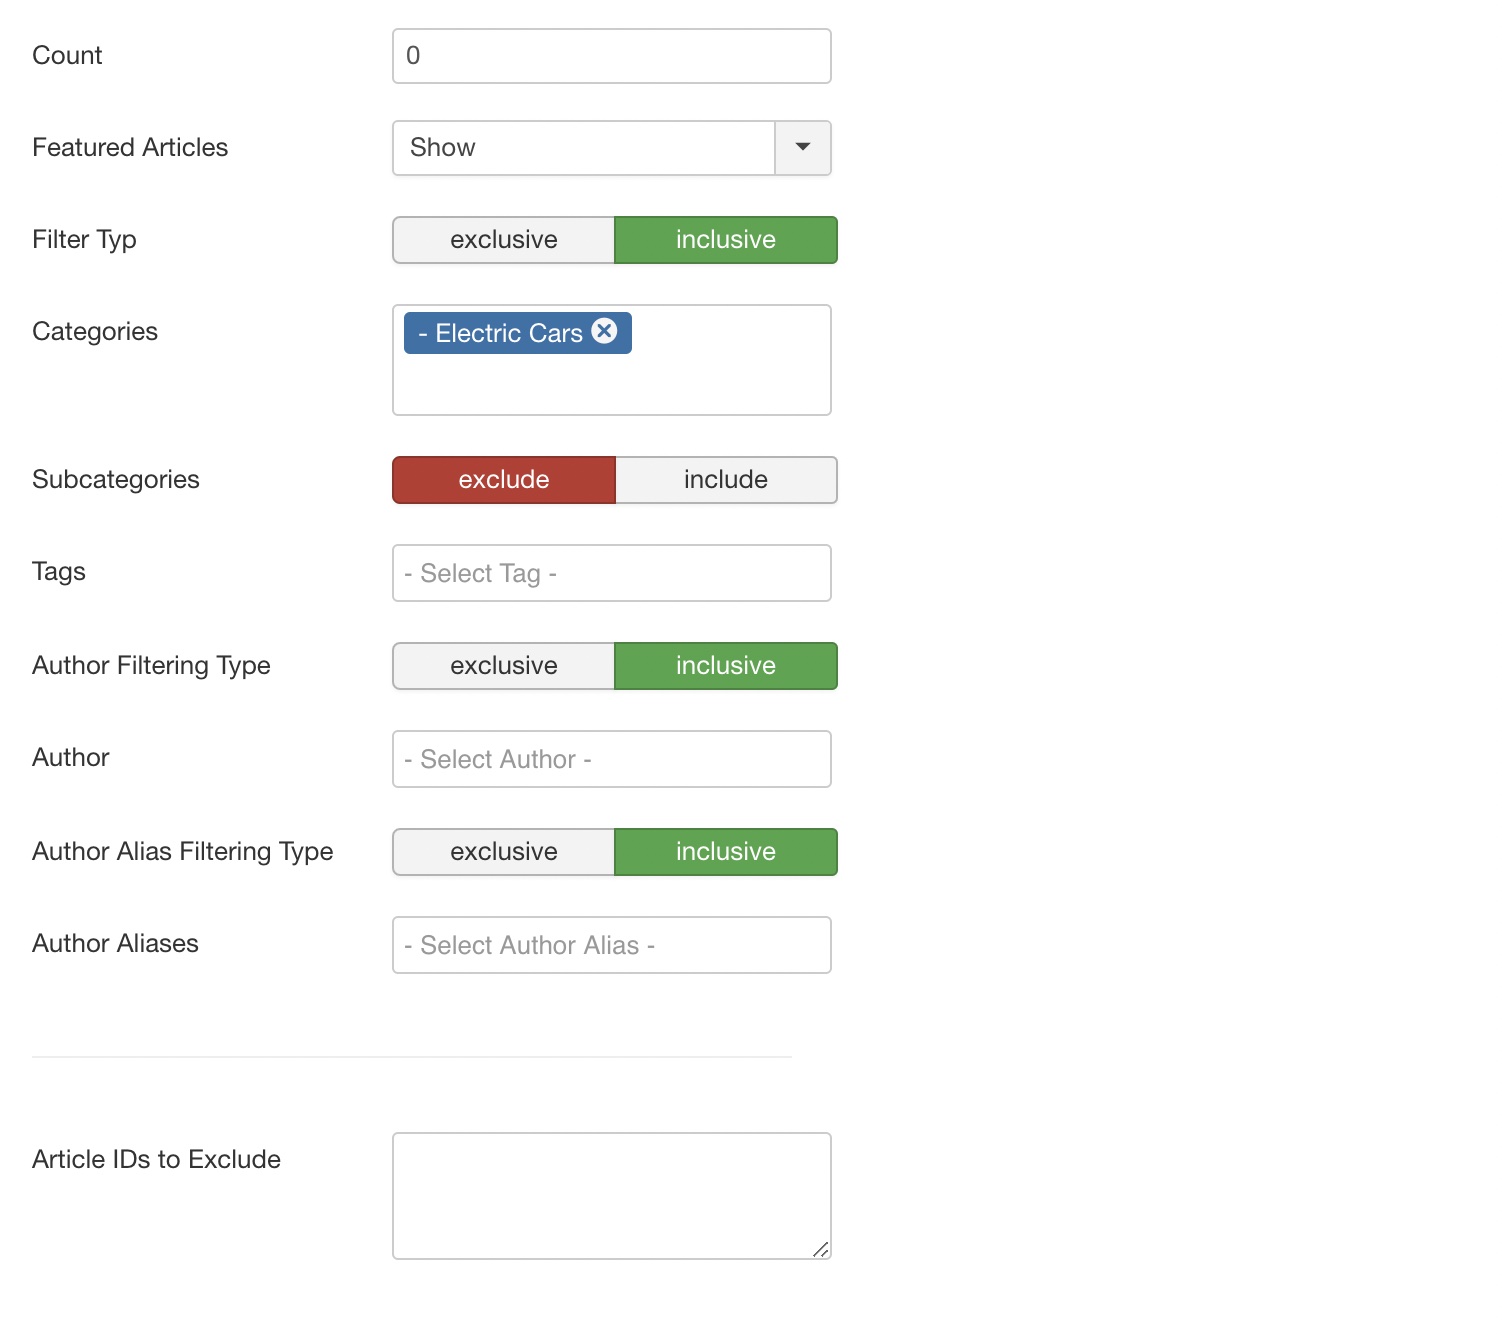Set Author Alias Filtering Type to inclusive
The image size is (1502, 1334).
(x=726, y=852)
